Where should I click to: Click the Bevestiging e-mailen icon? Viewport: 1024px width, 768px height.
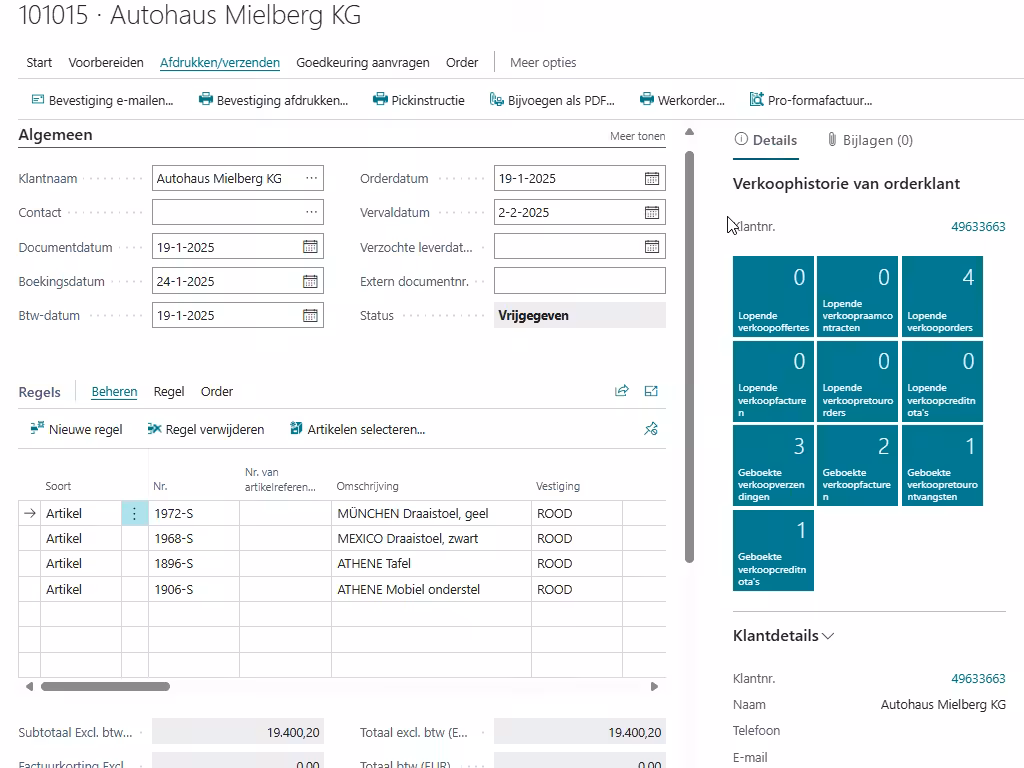38,100
